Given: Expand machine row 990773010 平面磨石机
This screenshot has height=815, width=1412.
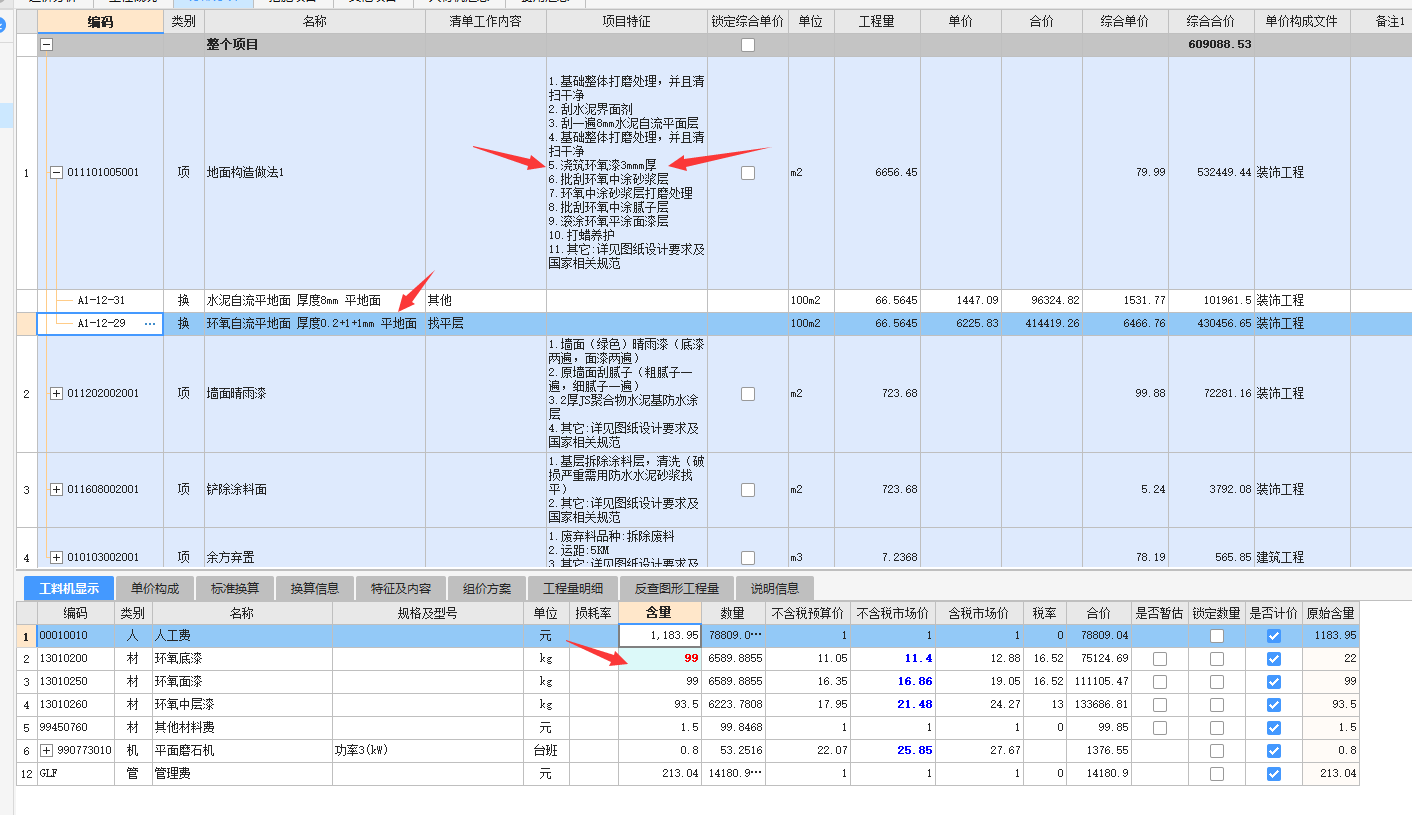Looking at the screenshot, I should (x=46, y=751).
